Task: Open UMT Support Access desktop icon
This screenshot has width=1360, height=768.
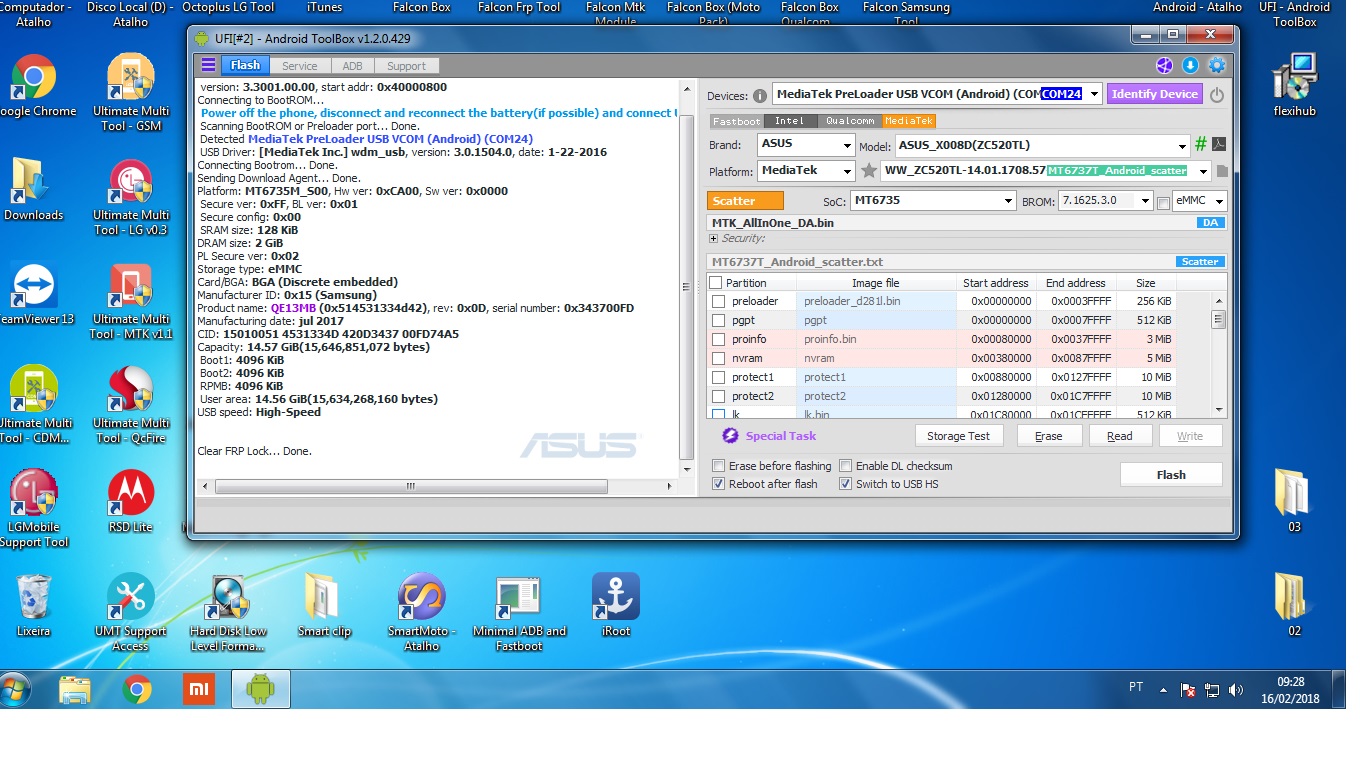Action: [131, 613]
